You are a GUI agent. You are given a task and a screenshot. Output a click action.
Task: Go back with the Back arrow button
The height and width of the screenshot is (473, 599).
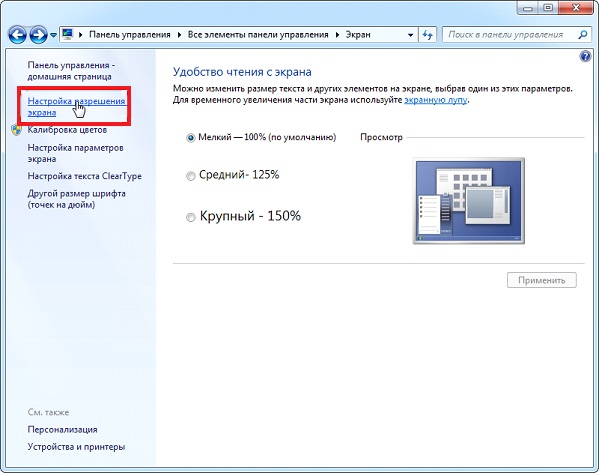[17, 35]
